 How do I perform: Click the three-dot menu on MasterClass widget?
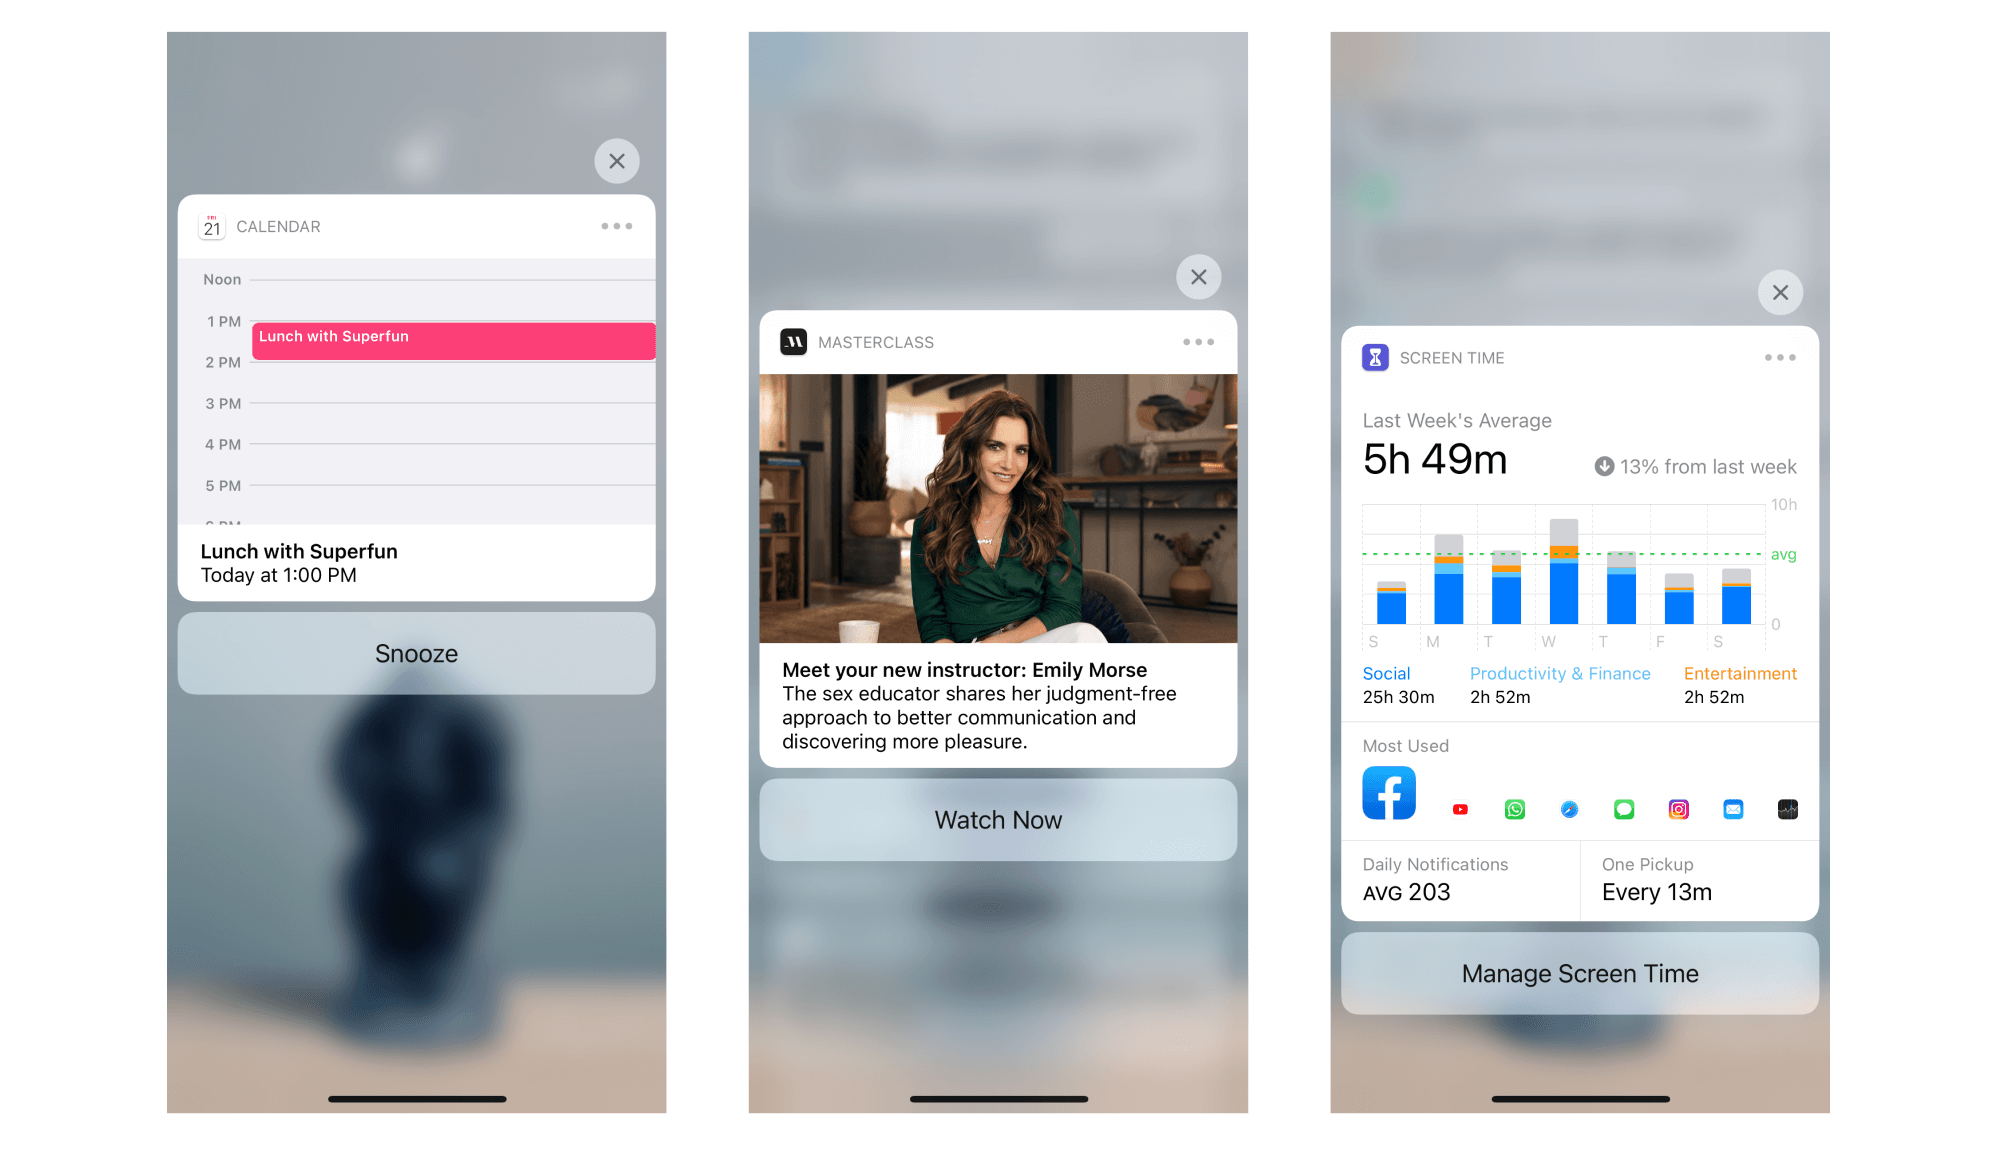(1198, 343)
